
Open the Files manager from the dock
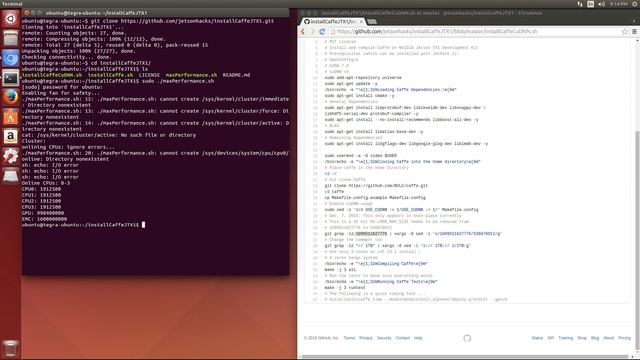pyautogui.click(x=11, y=39)
